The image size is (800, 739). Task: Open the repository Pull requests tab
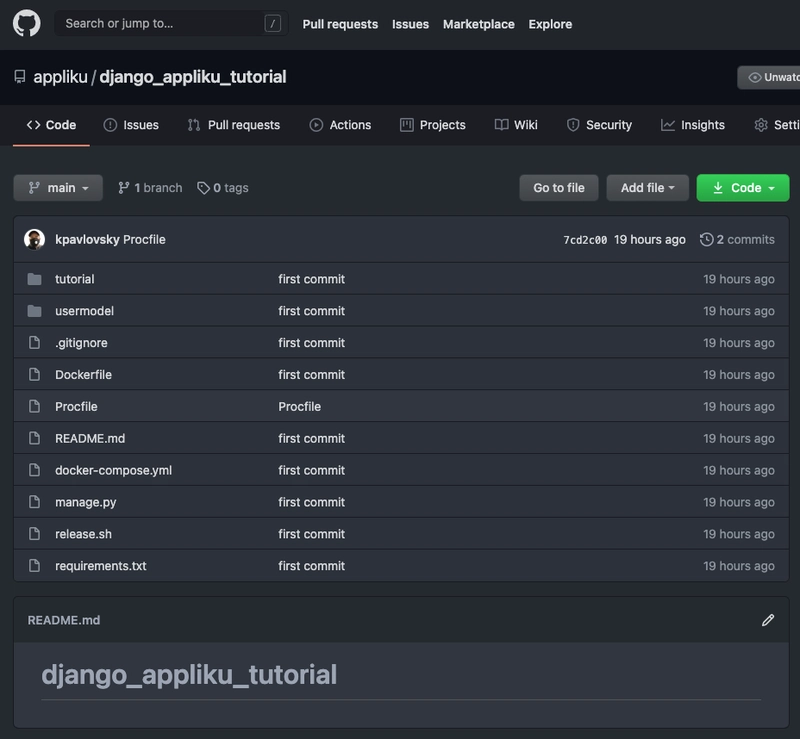pos(234,125)
